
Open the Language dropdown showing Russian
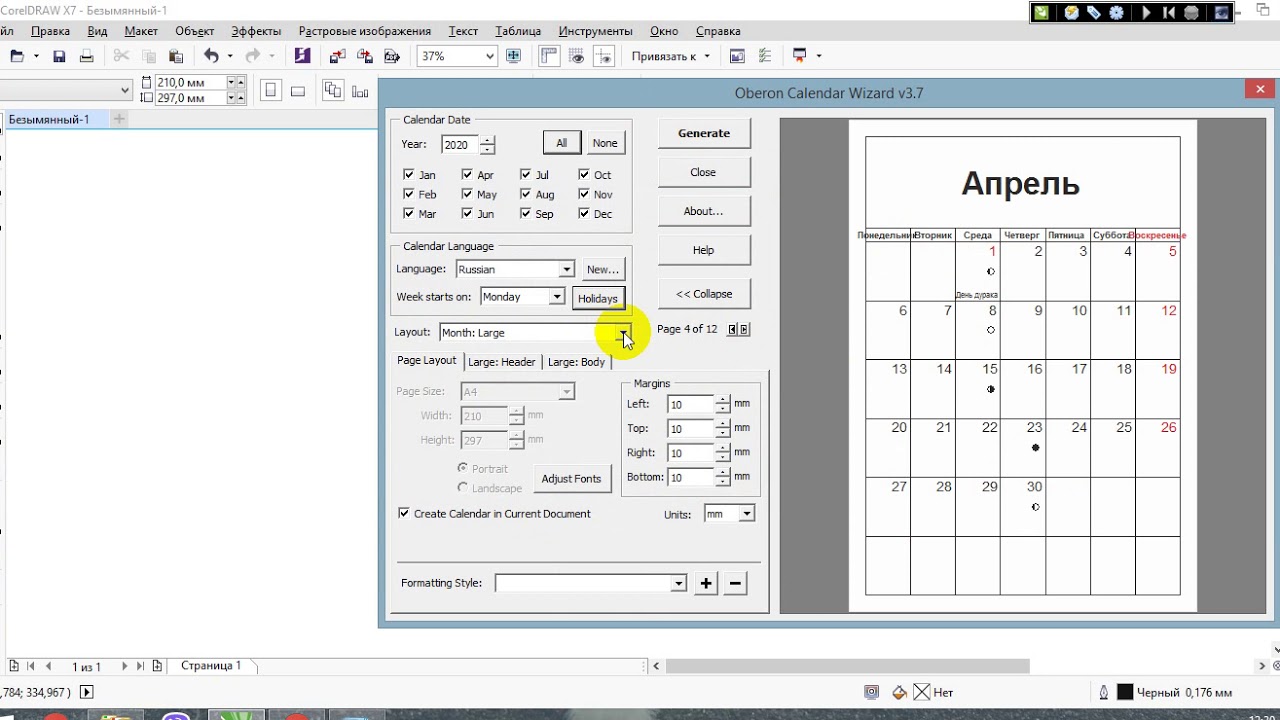pyautogui.click(x=566, y=269)
